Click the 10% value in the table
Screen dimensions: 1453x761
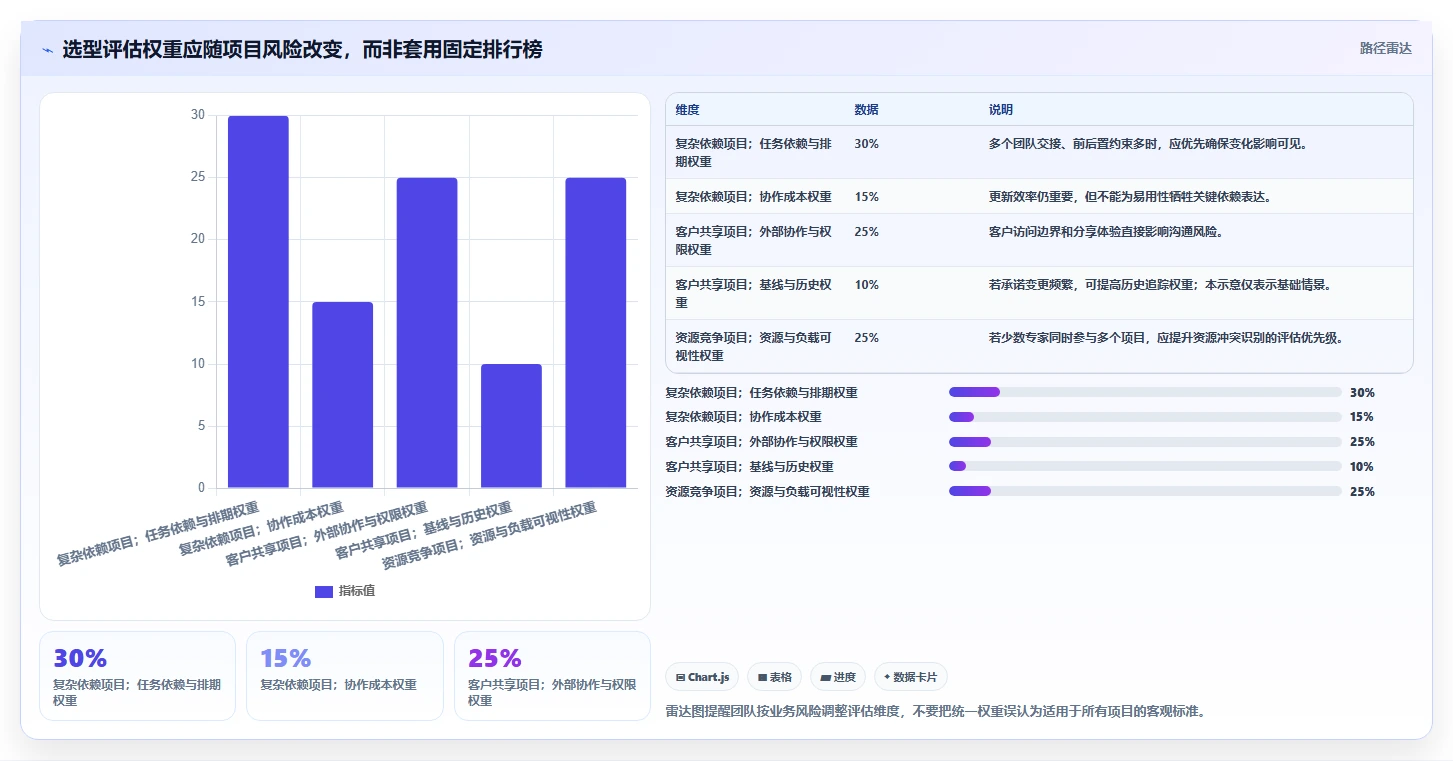pyautogui.click(x=867, y=285)
